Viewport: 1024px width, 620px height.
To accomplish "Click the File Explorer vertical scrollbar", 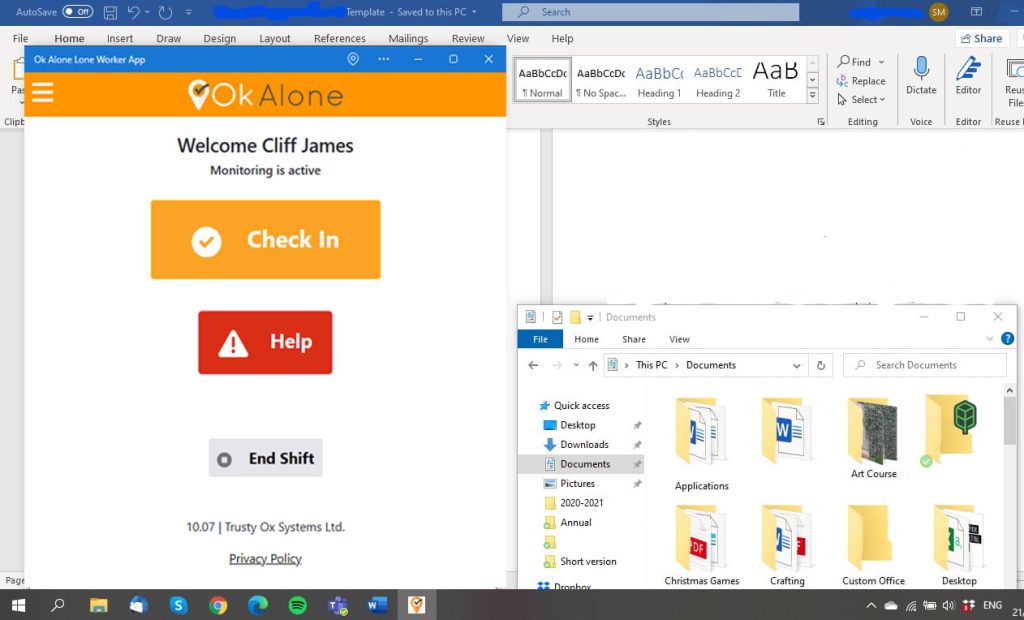I will pos(1010,421).
